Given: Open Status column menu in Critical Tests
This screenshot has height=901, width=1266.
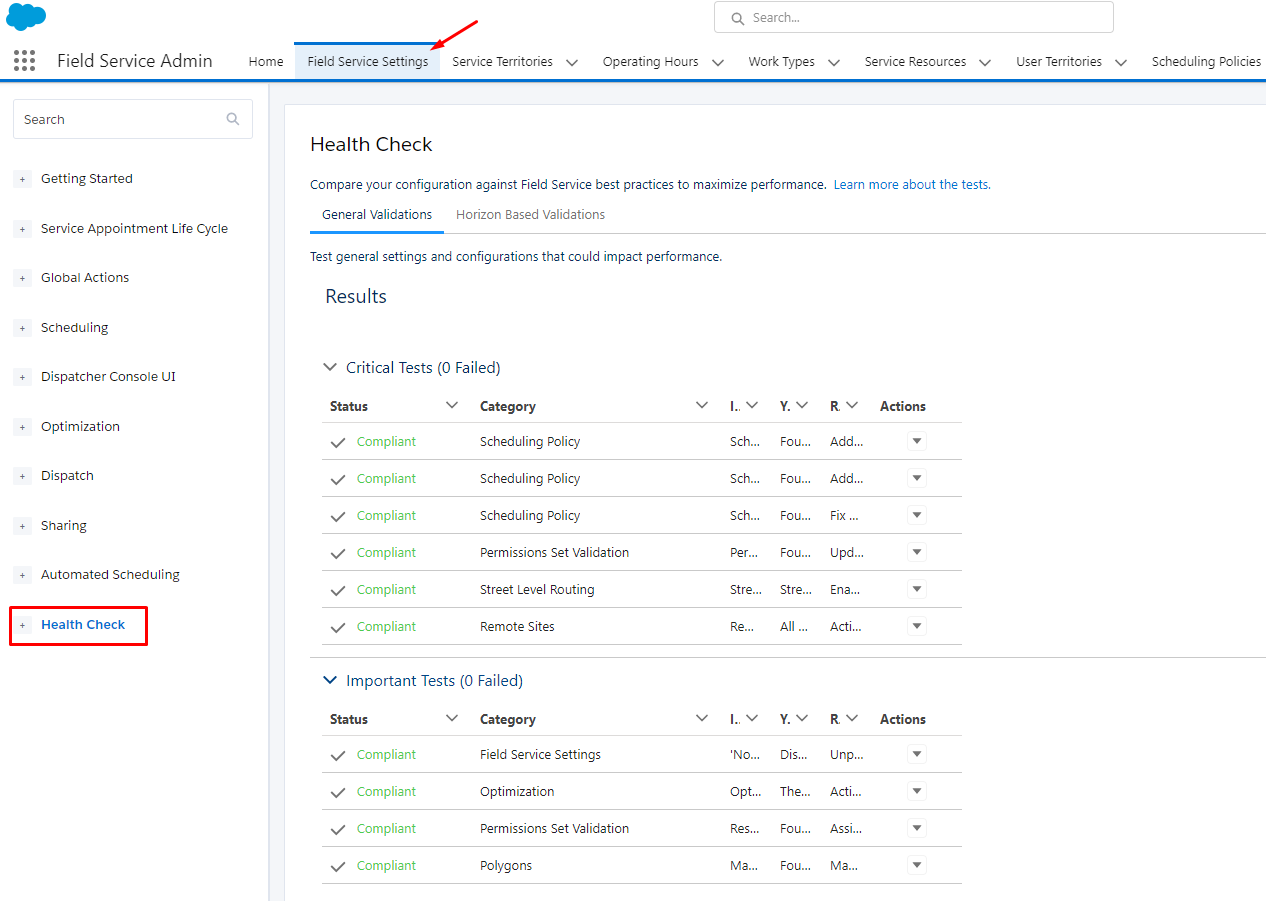Looking at the screenshot, I should click(452, 405).
